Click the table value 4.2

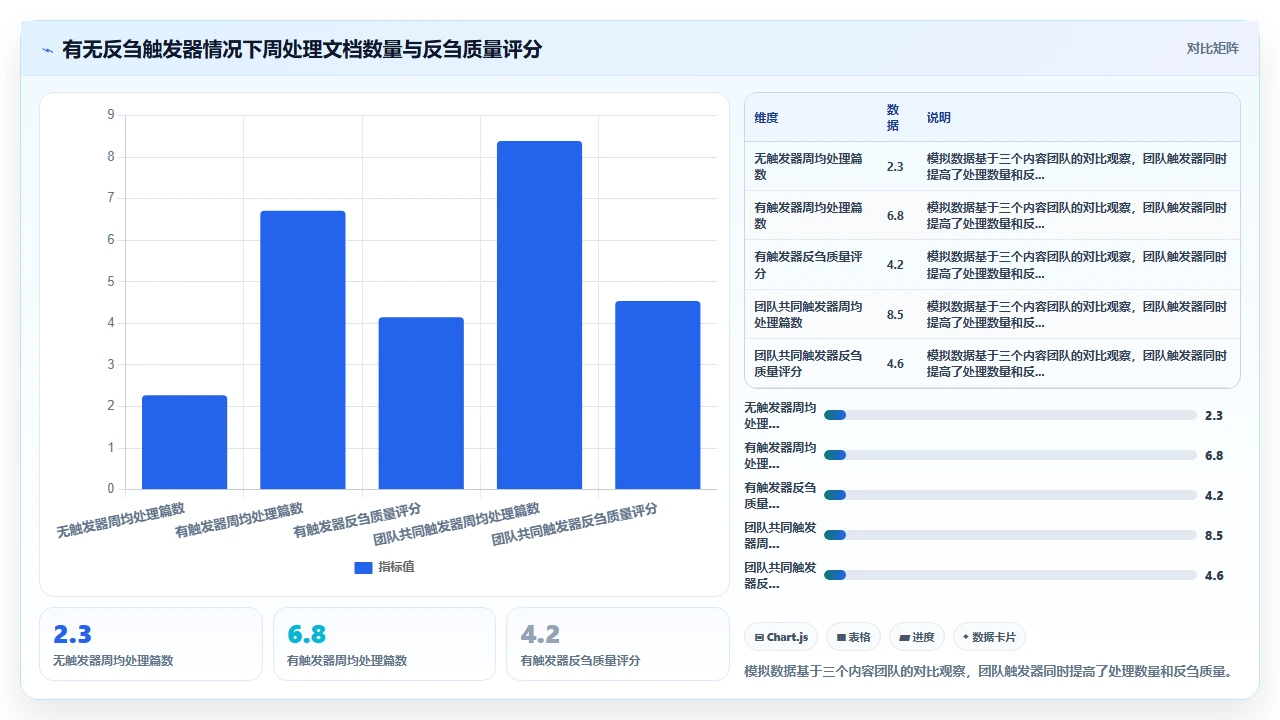tap(895, 265)
